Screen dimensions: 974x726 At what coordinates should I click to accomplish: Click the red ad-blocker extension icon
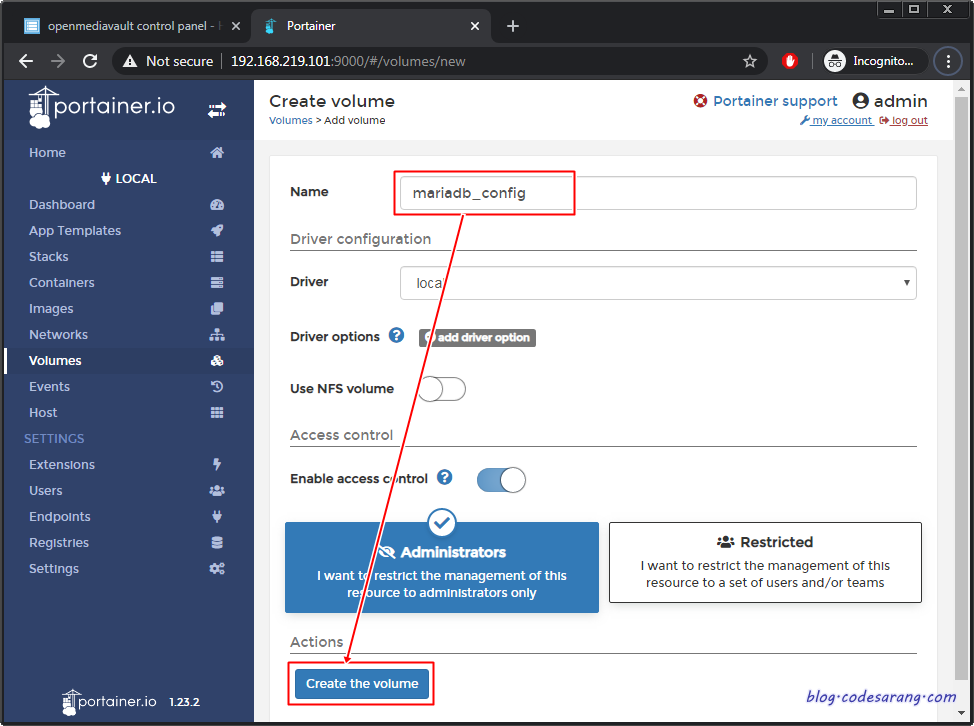click(x=790, y=61)
